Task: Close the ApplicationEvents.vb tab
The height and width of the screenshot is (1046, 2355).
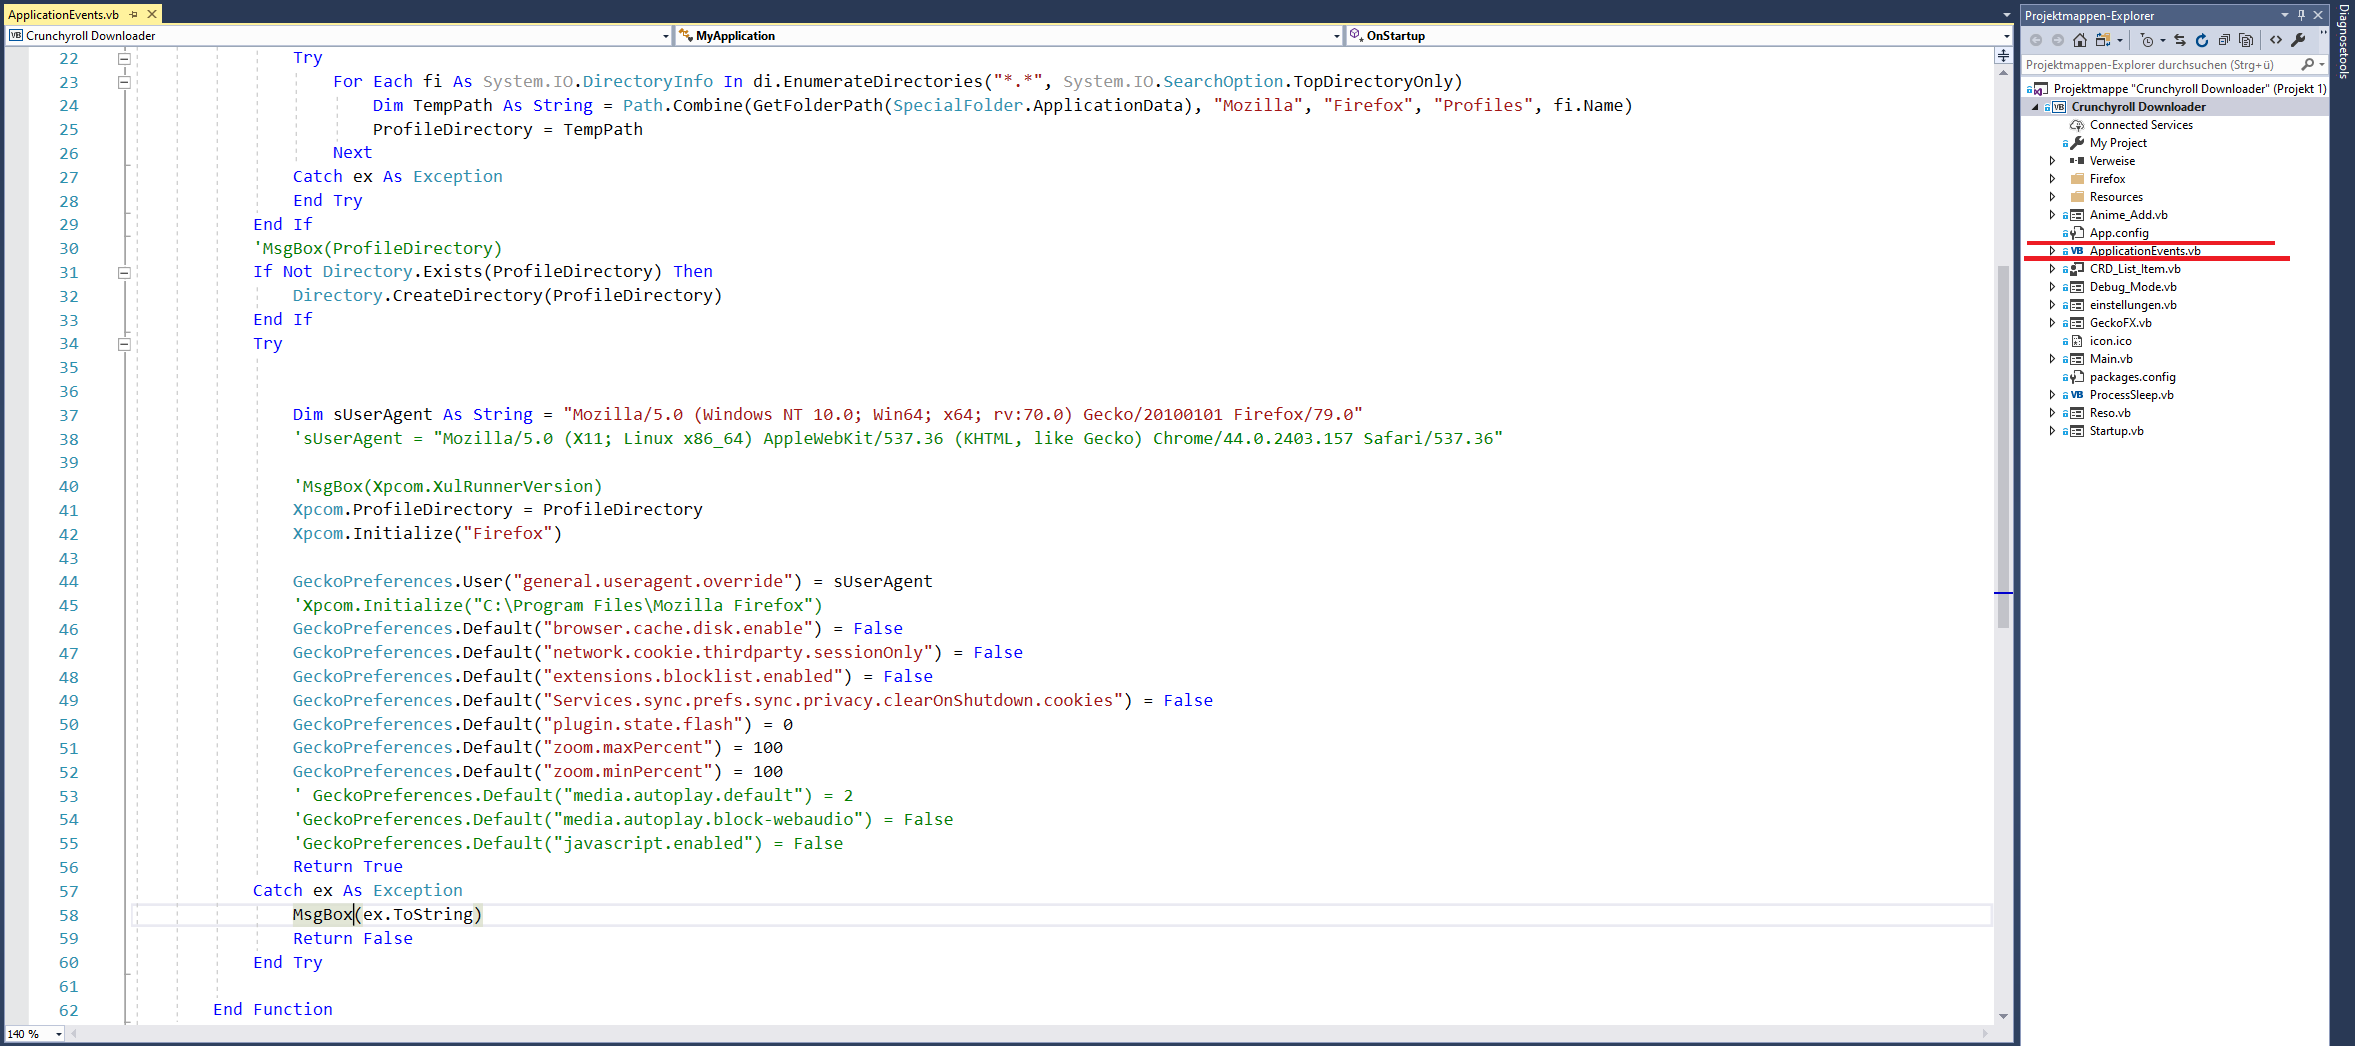Action: pyautogui.click(x=152, y=14)
